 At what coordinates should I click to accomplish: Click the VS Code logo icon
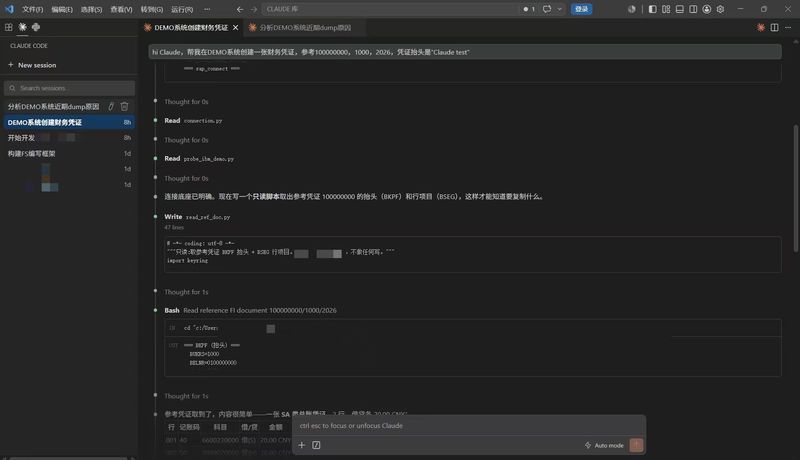(9, 9)
